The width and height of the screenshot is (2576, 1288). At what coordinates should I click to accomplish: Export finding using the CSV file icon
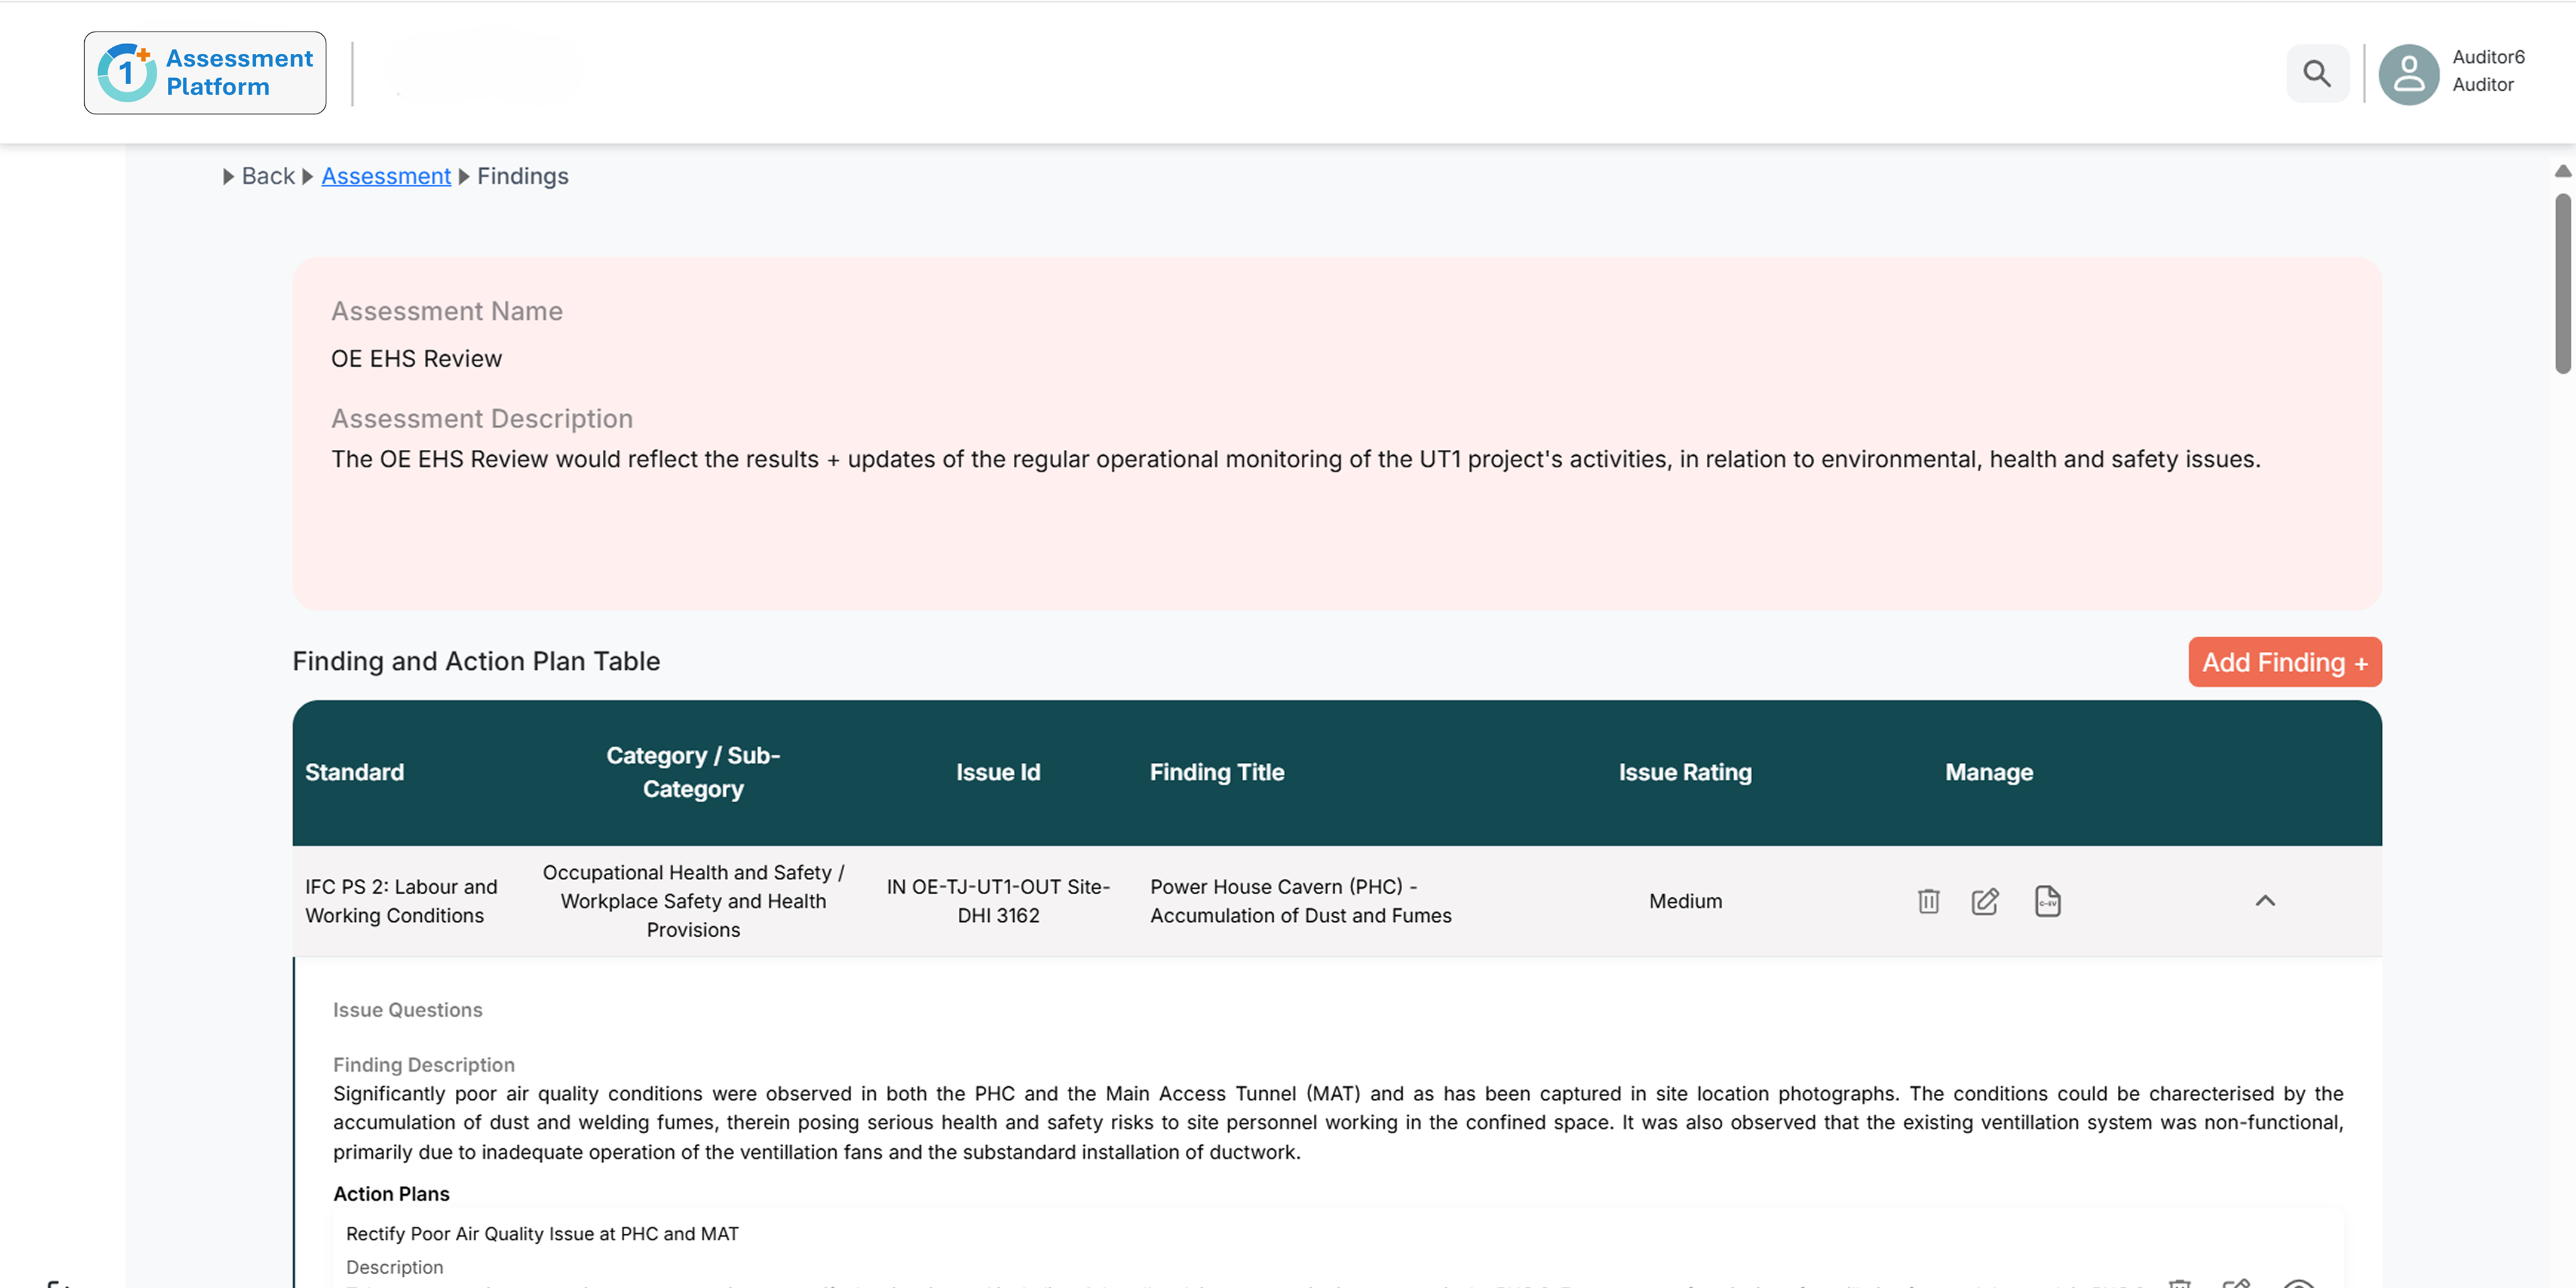coord(2047,901)
